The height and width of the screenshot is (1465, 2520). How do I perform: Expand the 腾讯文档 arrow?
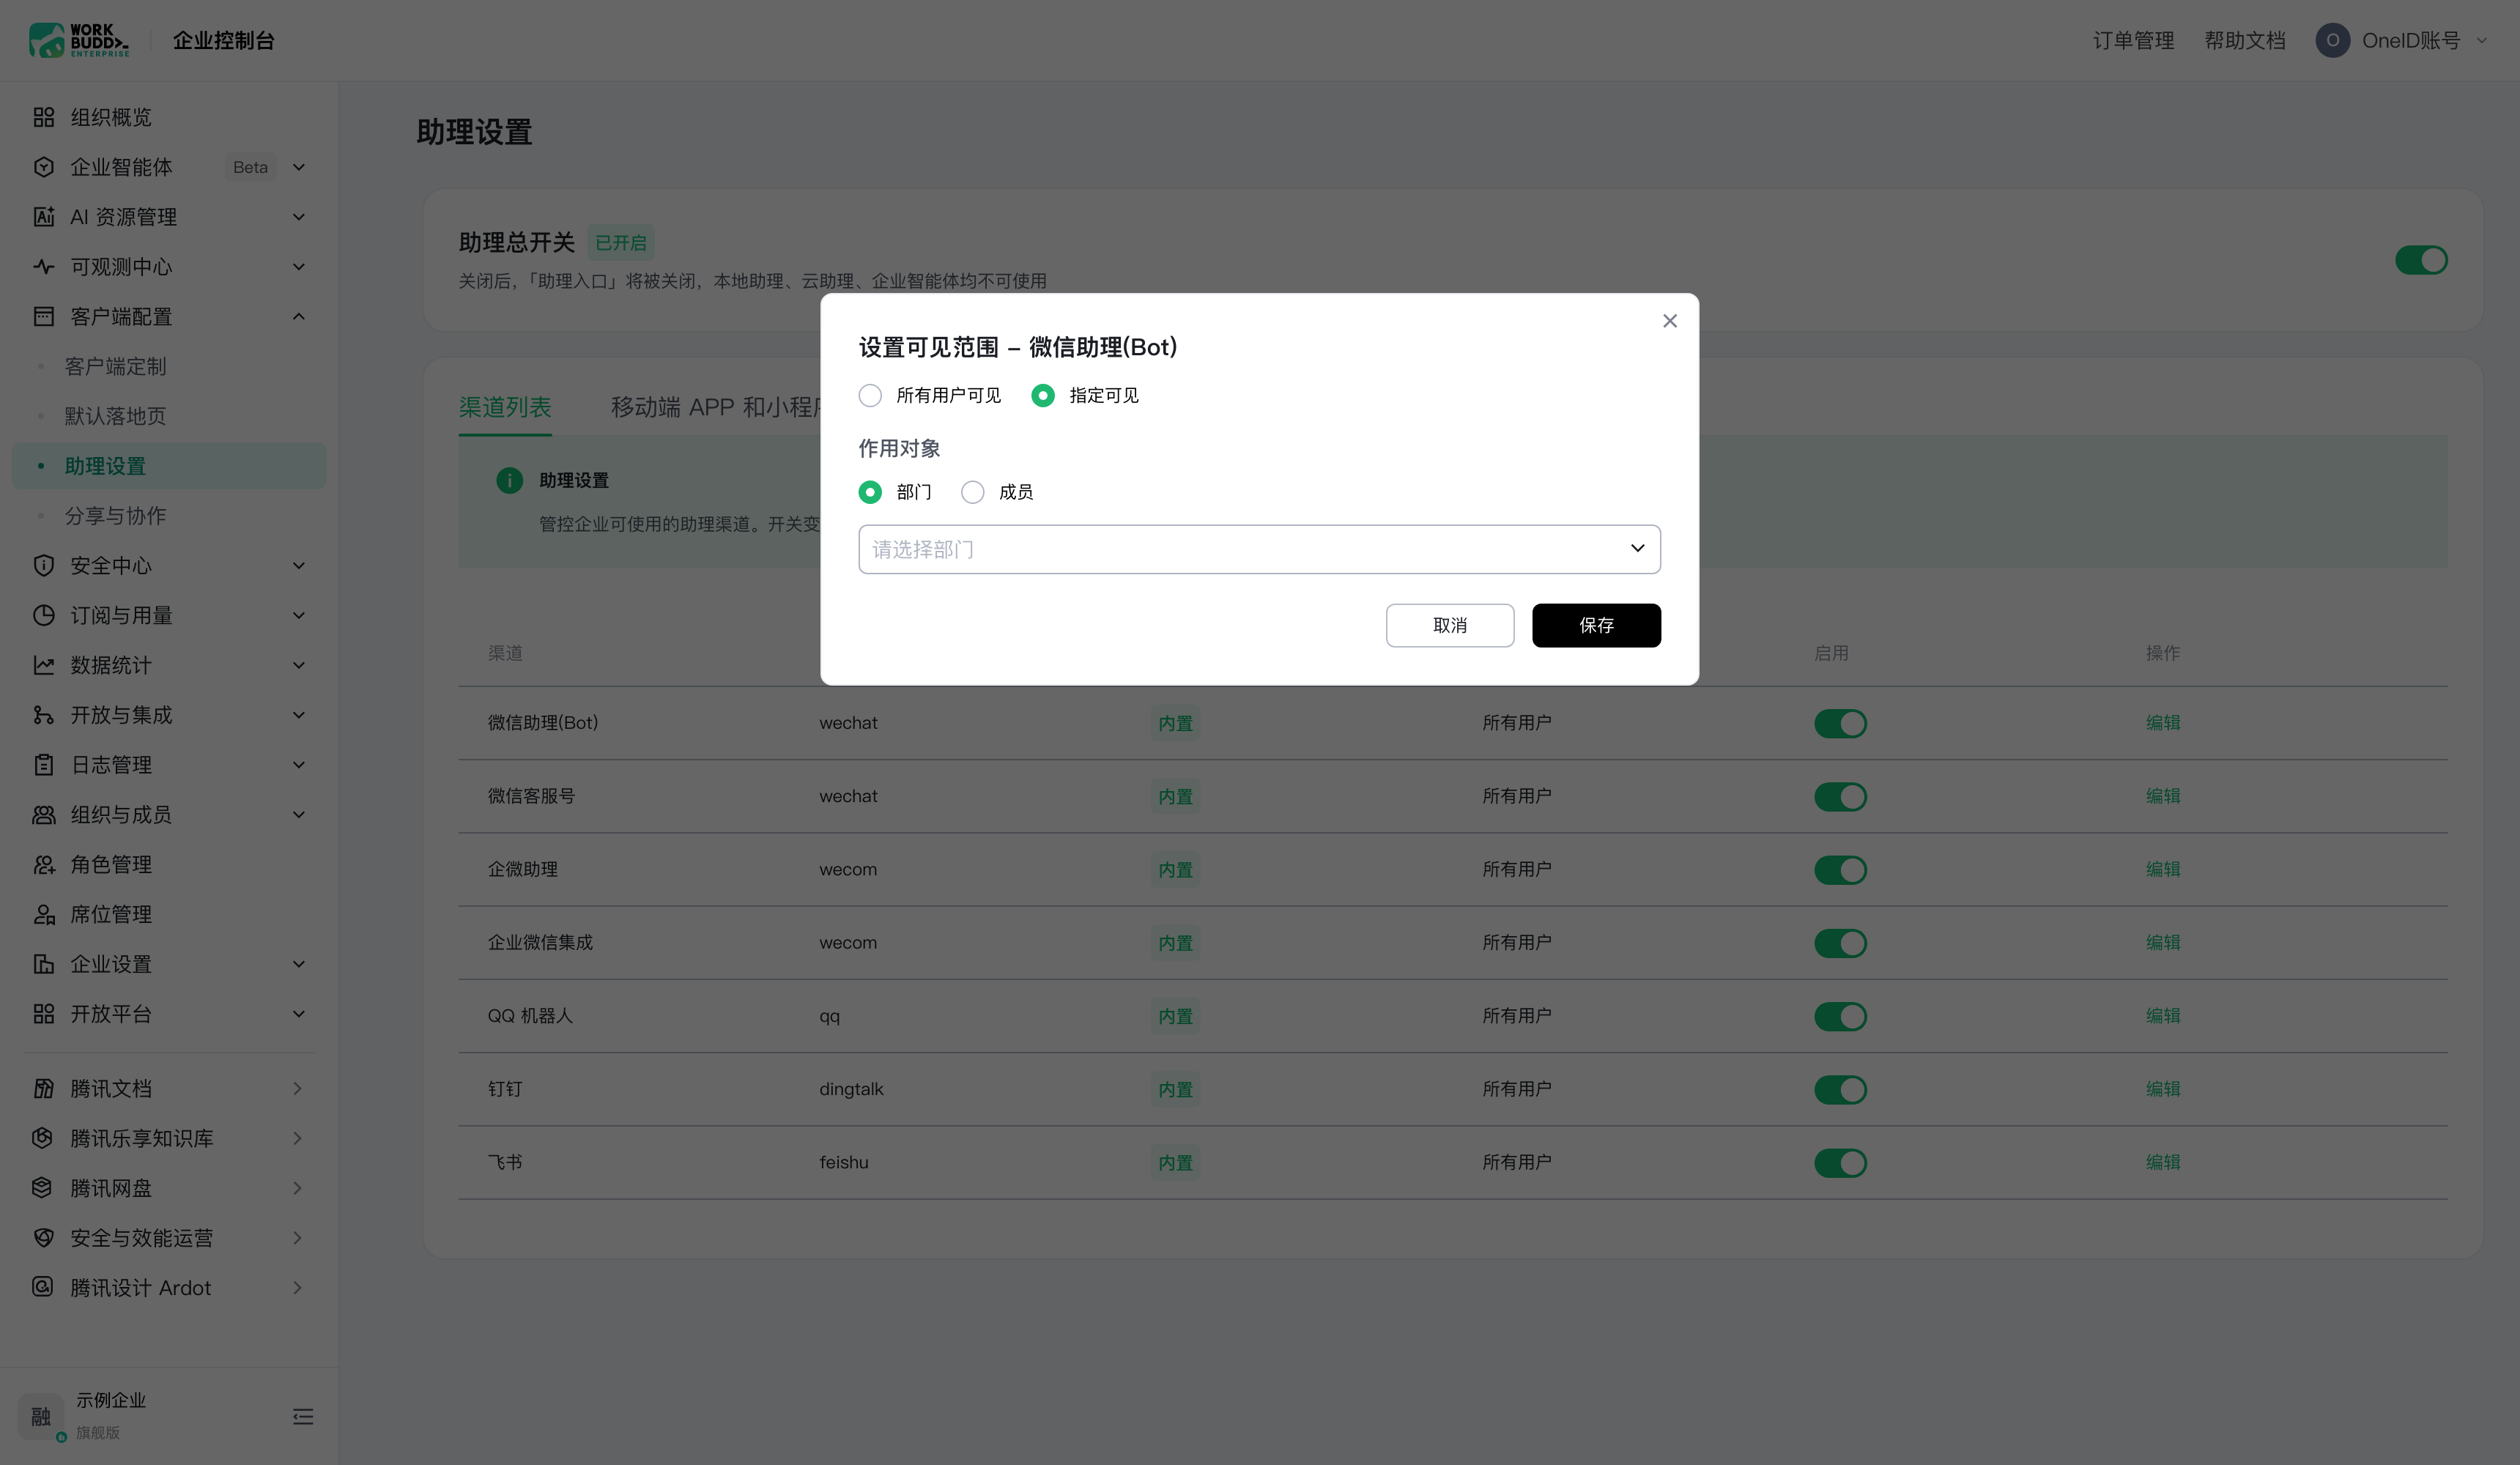coord(298,1089)
